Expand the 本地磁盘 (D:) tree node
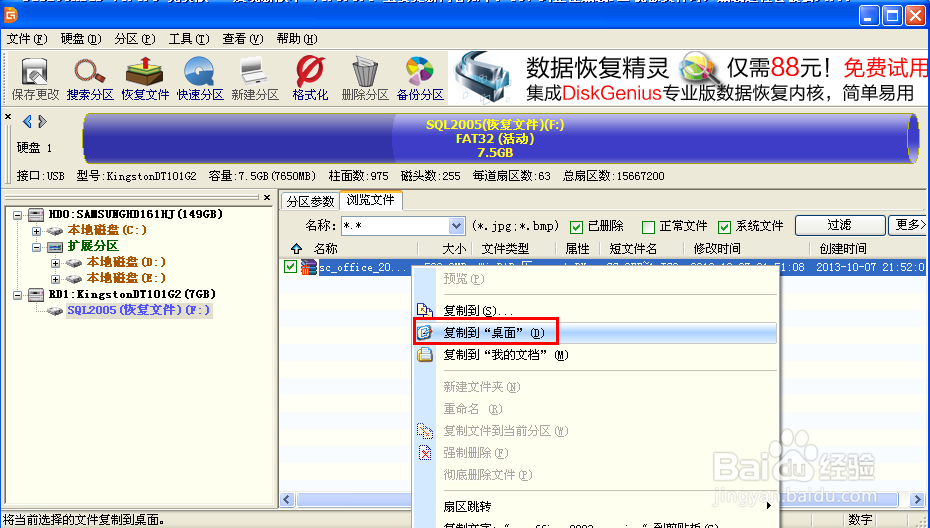Image resolution: width=930 pixels, height=528 pixels. click(56, 263)
